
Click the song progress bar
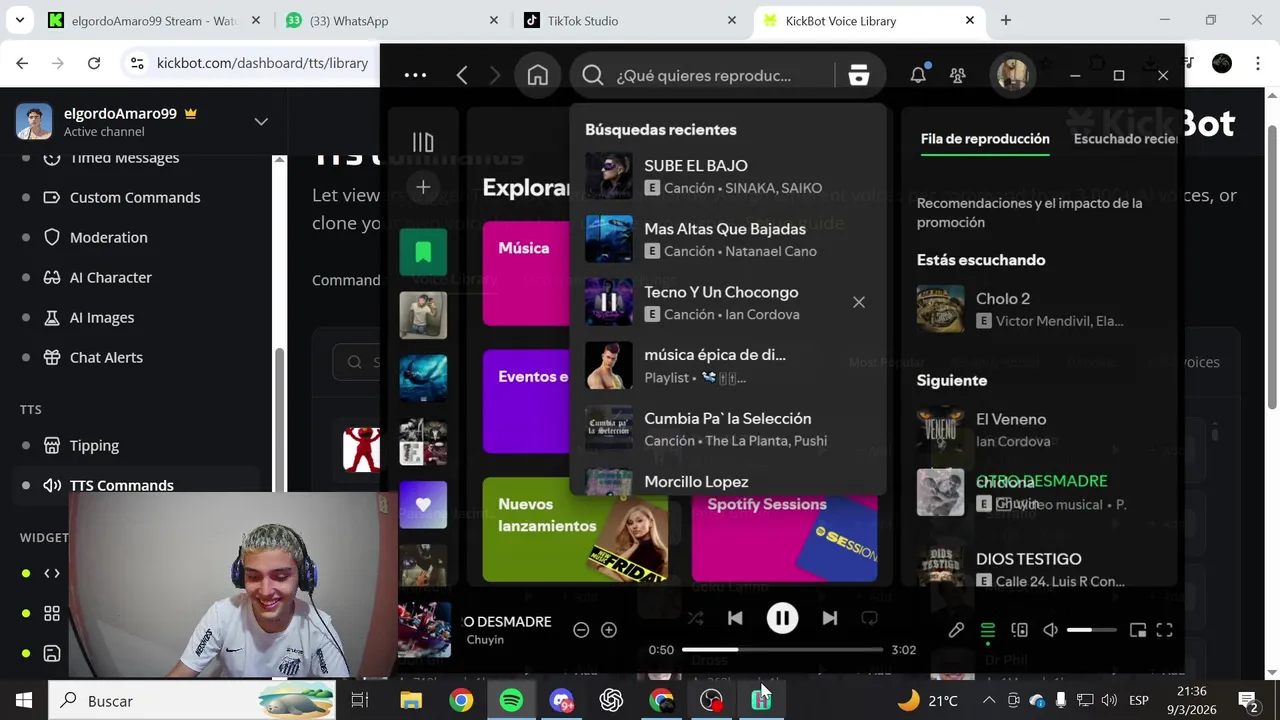coord(783,650)
